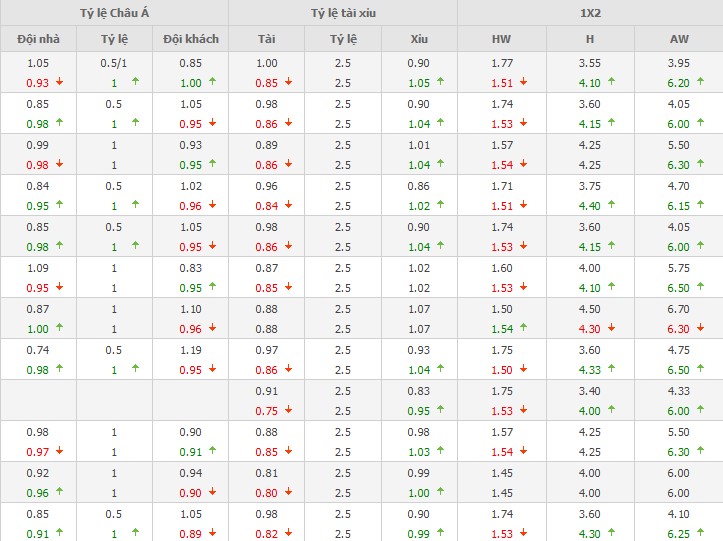Click the HW column header
This screenshot has width=723, height=541.
(x=501, y=39)
